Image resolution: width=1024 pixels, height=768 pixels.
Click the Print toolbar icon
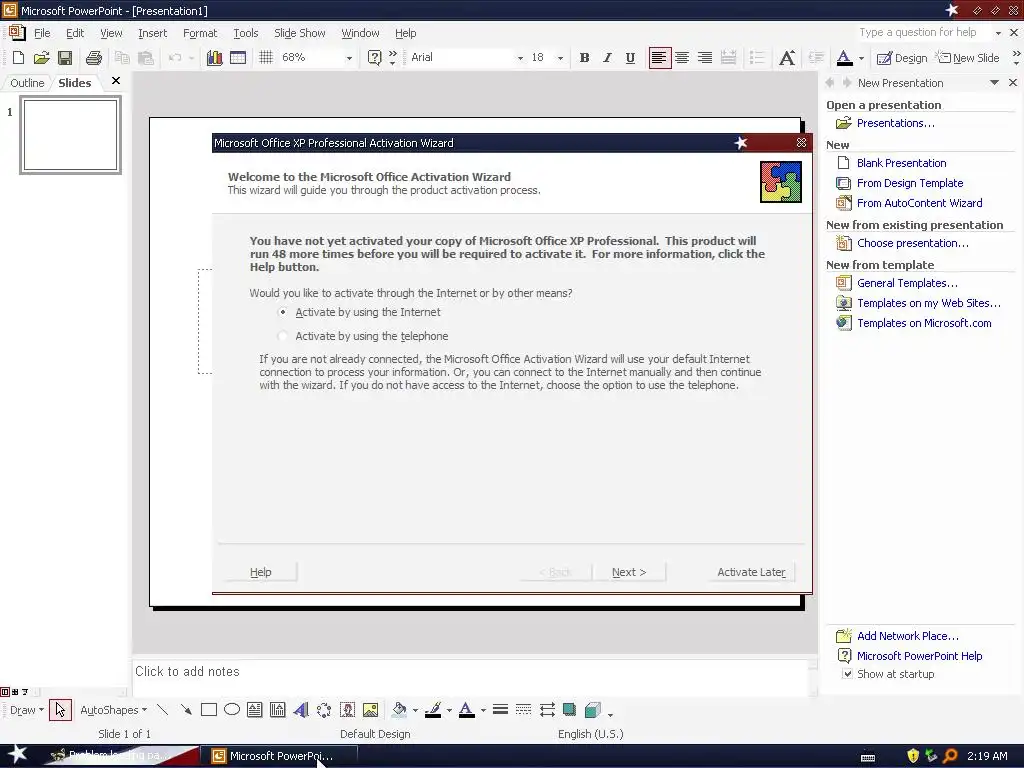click(93, 57)
